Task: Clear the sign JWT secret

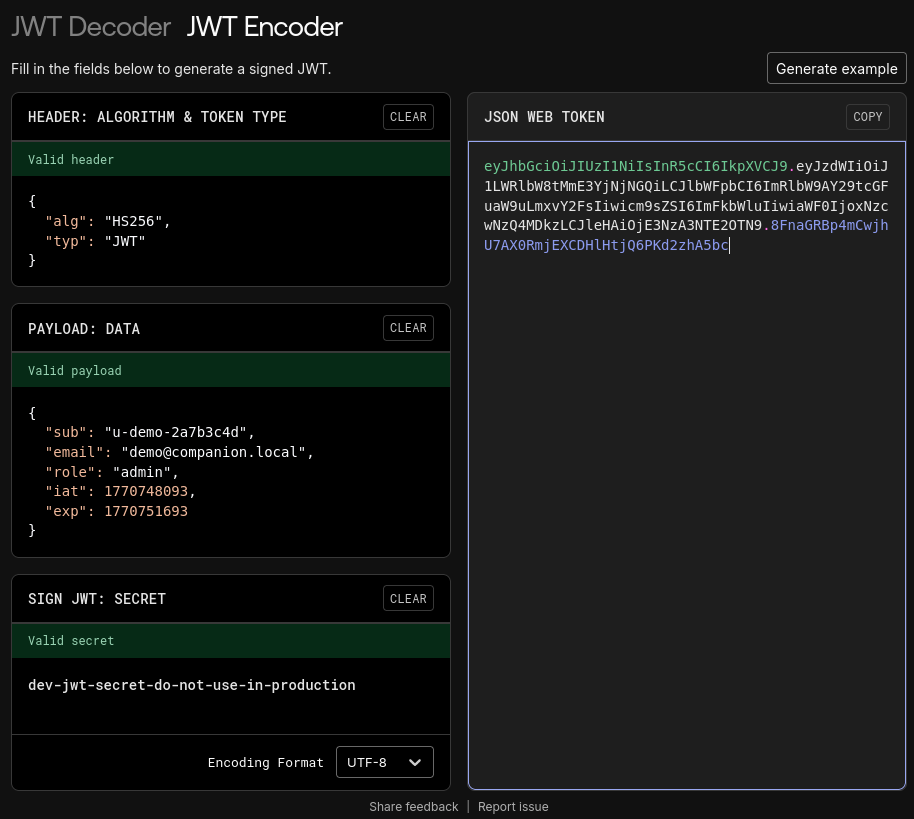Action: [408, 598]
